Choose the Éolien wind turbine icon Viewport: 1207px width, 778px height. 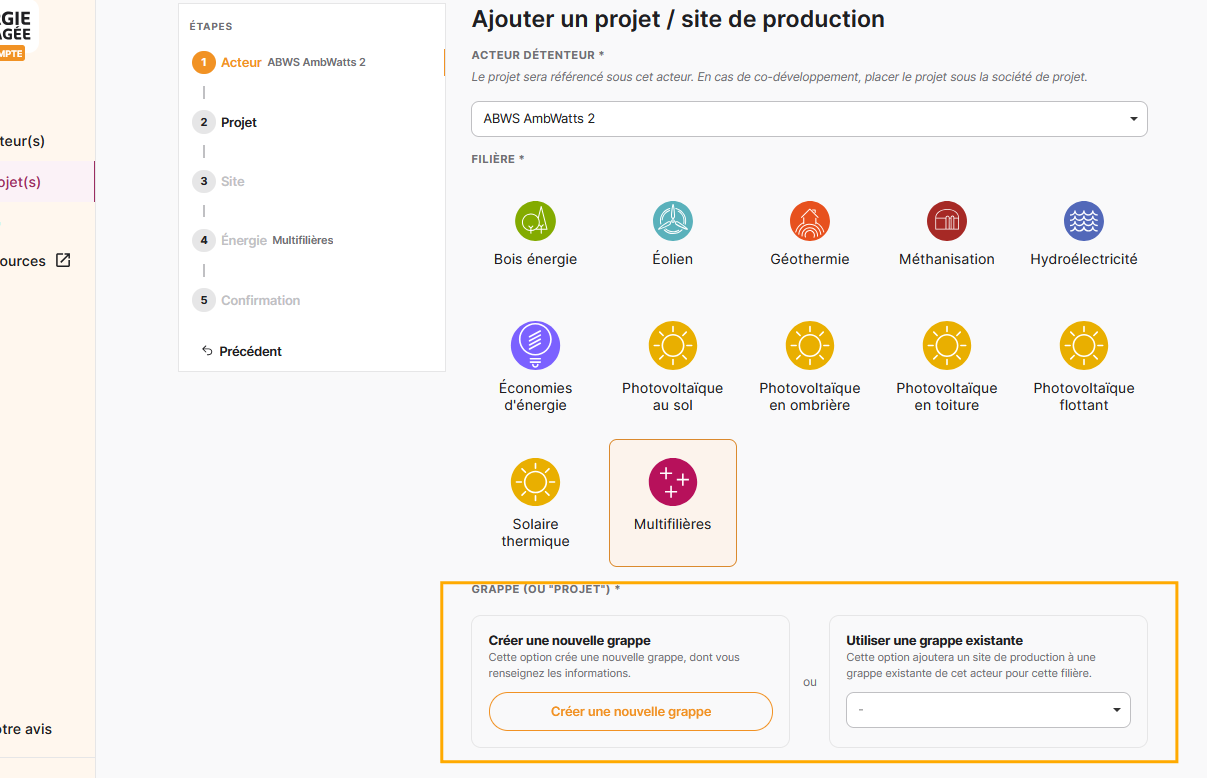[x=672, y=221]
